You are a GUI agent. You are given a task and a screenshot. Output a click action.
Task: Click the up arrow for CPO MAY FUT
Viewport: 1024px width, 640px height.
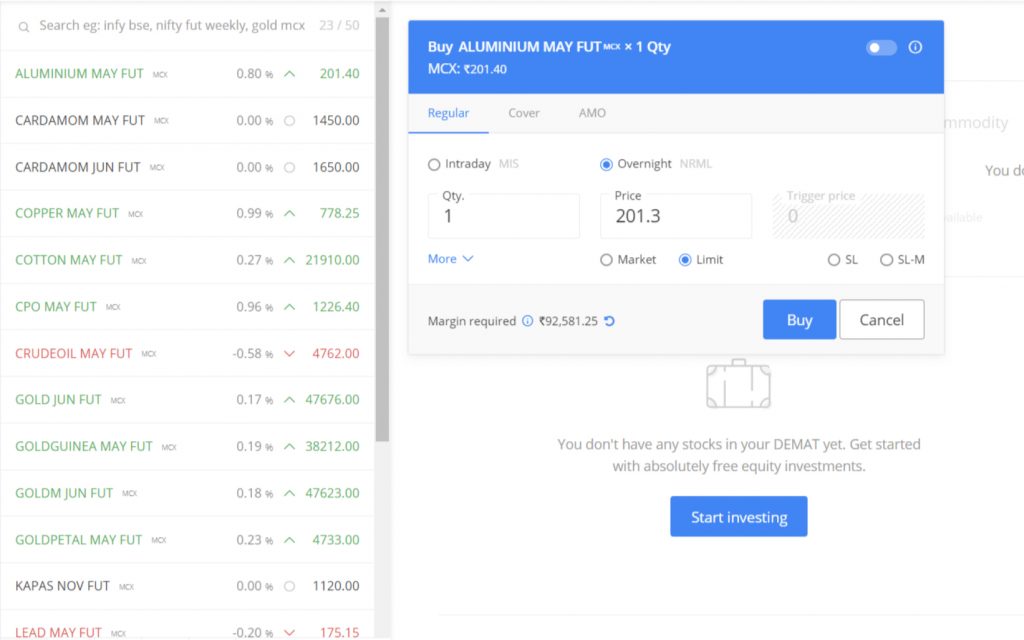(289, 307)
